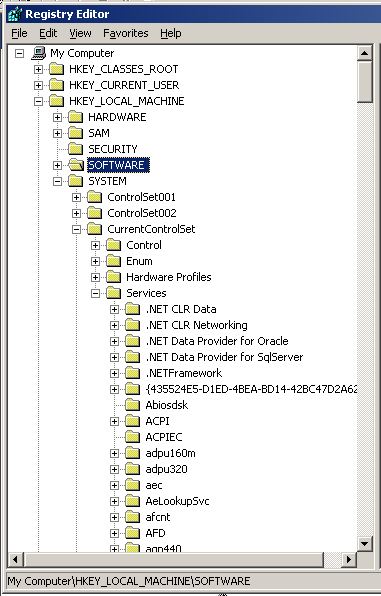
Task: Click the Services folder icon
Action: (x=114, y=292)
